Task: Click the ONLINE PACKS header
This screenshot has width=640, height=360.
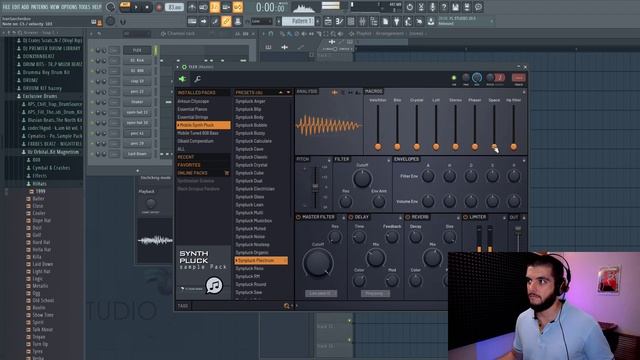Action: click(193, 173)
